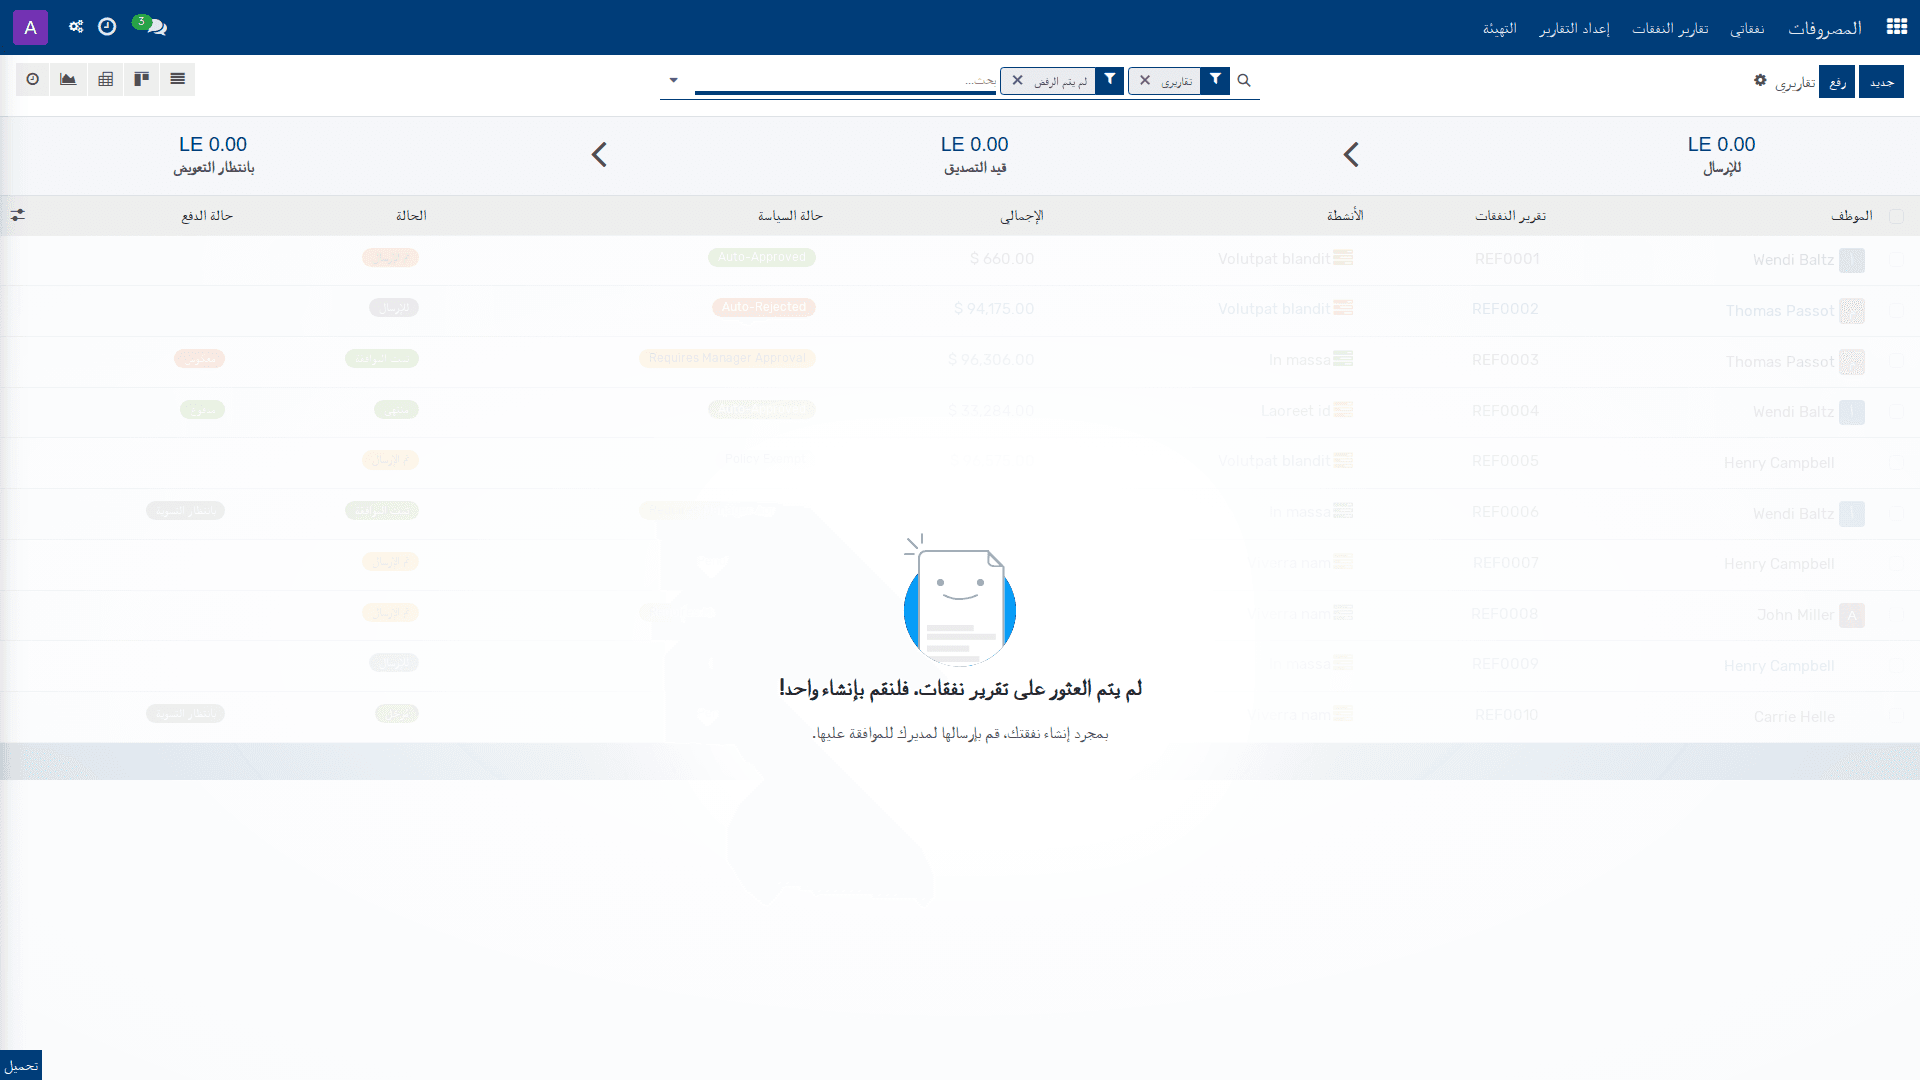
Task: Filter by للإرسال LE 0.00 status
Action: point(1721,155)
